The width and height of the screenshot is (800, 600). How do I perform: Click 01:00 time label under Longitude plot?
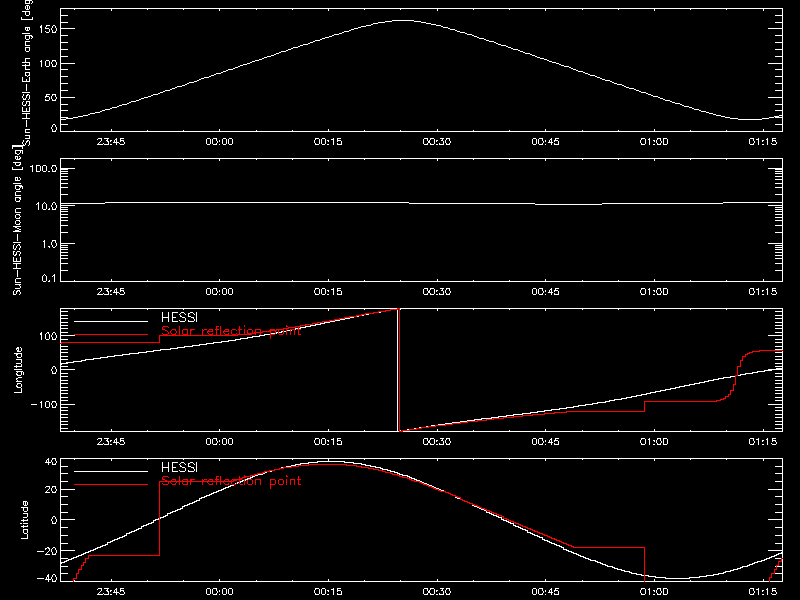click(654, 442)
